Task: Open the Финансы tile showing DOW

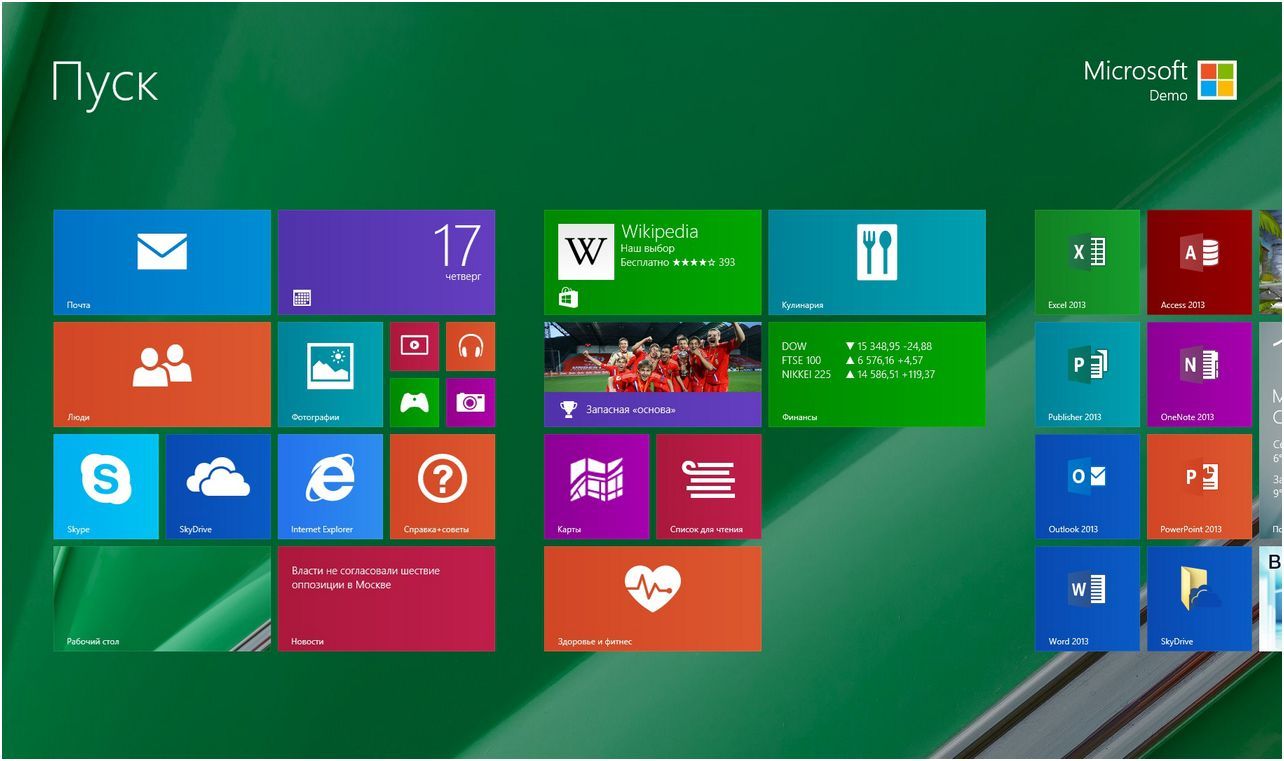Action: point(876,373)
